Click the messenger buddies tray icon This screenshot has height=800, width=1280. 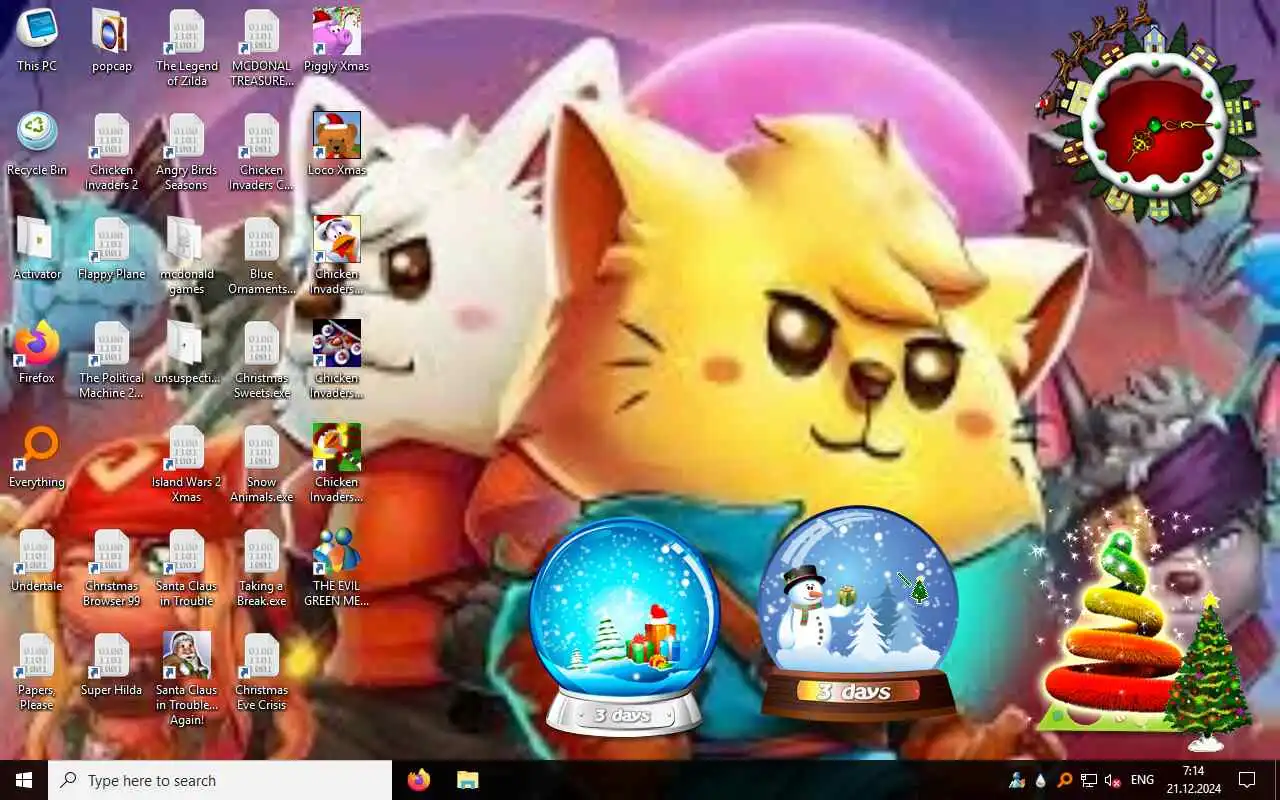(x=1018, y=780)
